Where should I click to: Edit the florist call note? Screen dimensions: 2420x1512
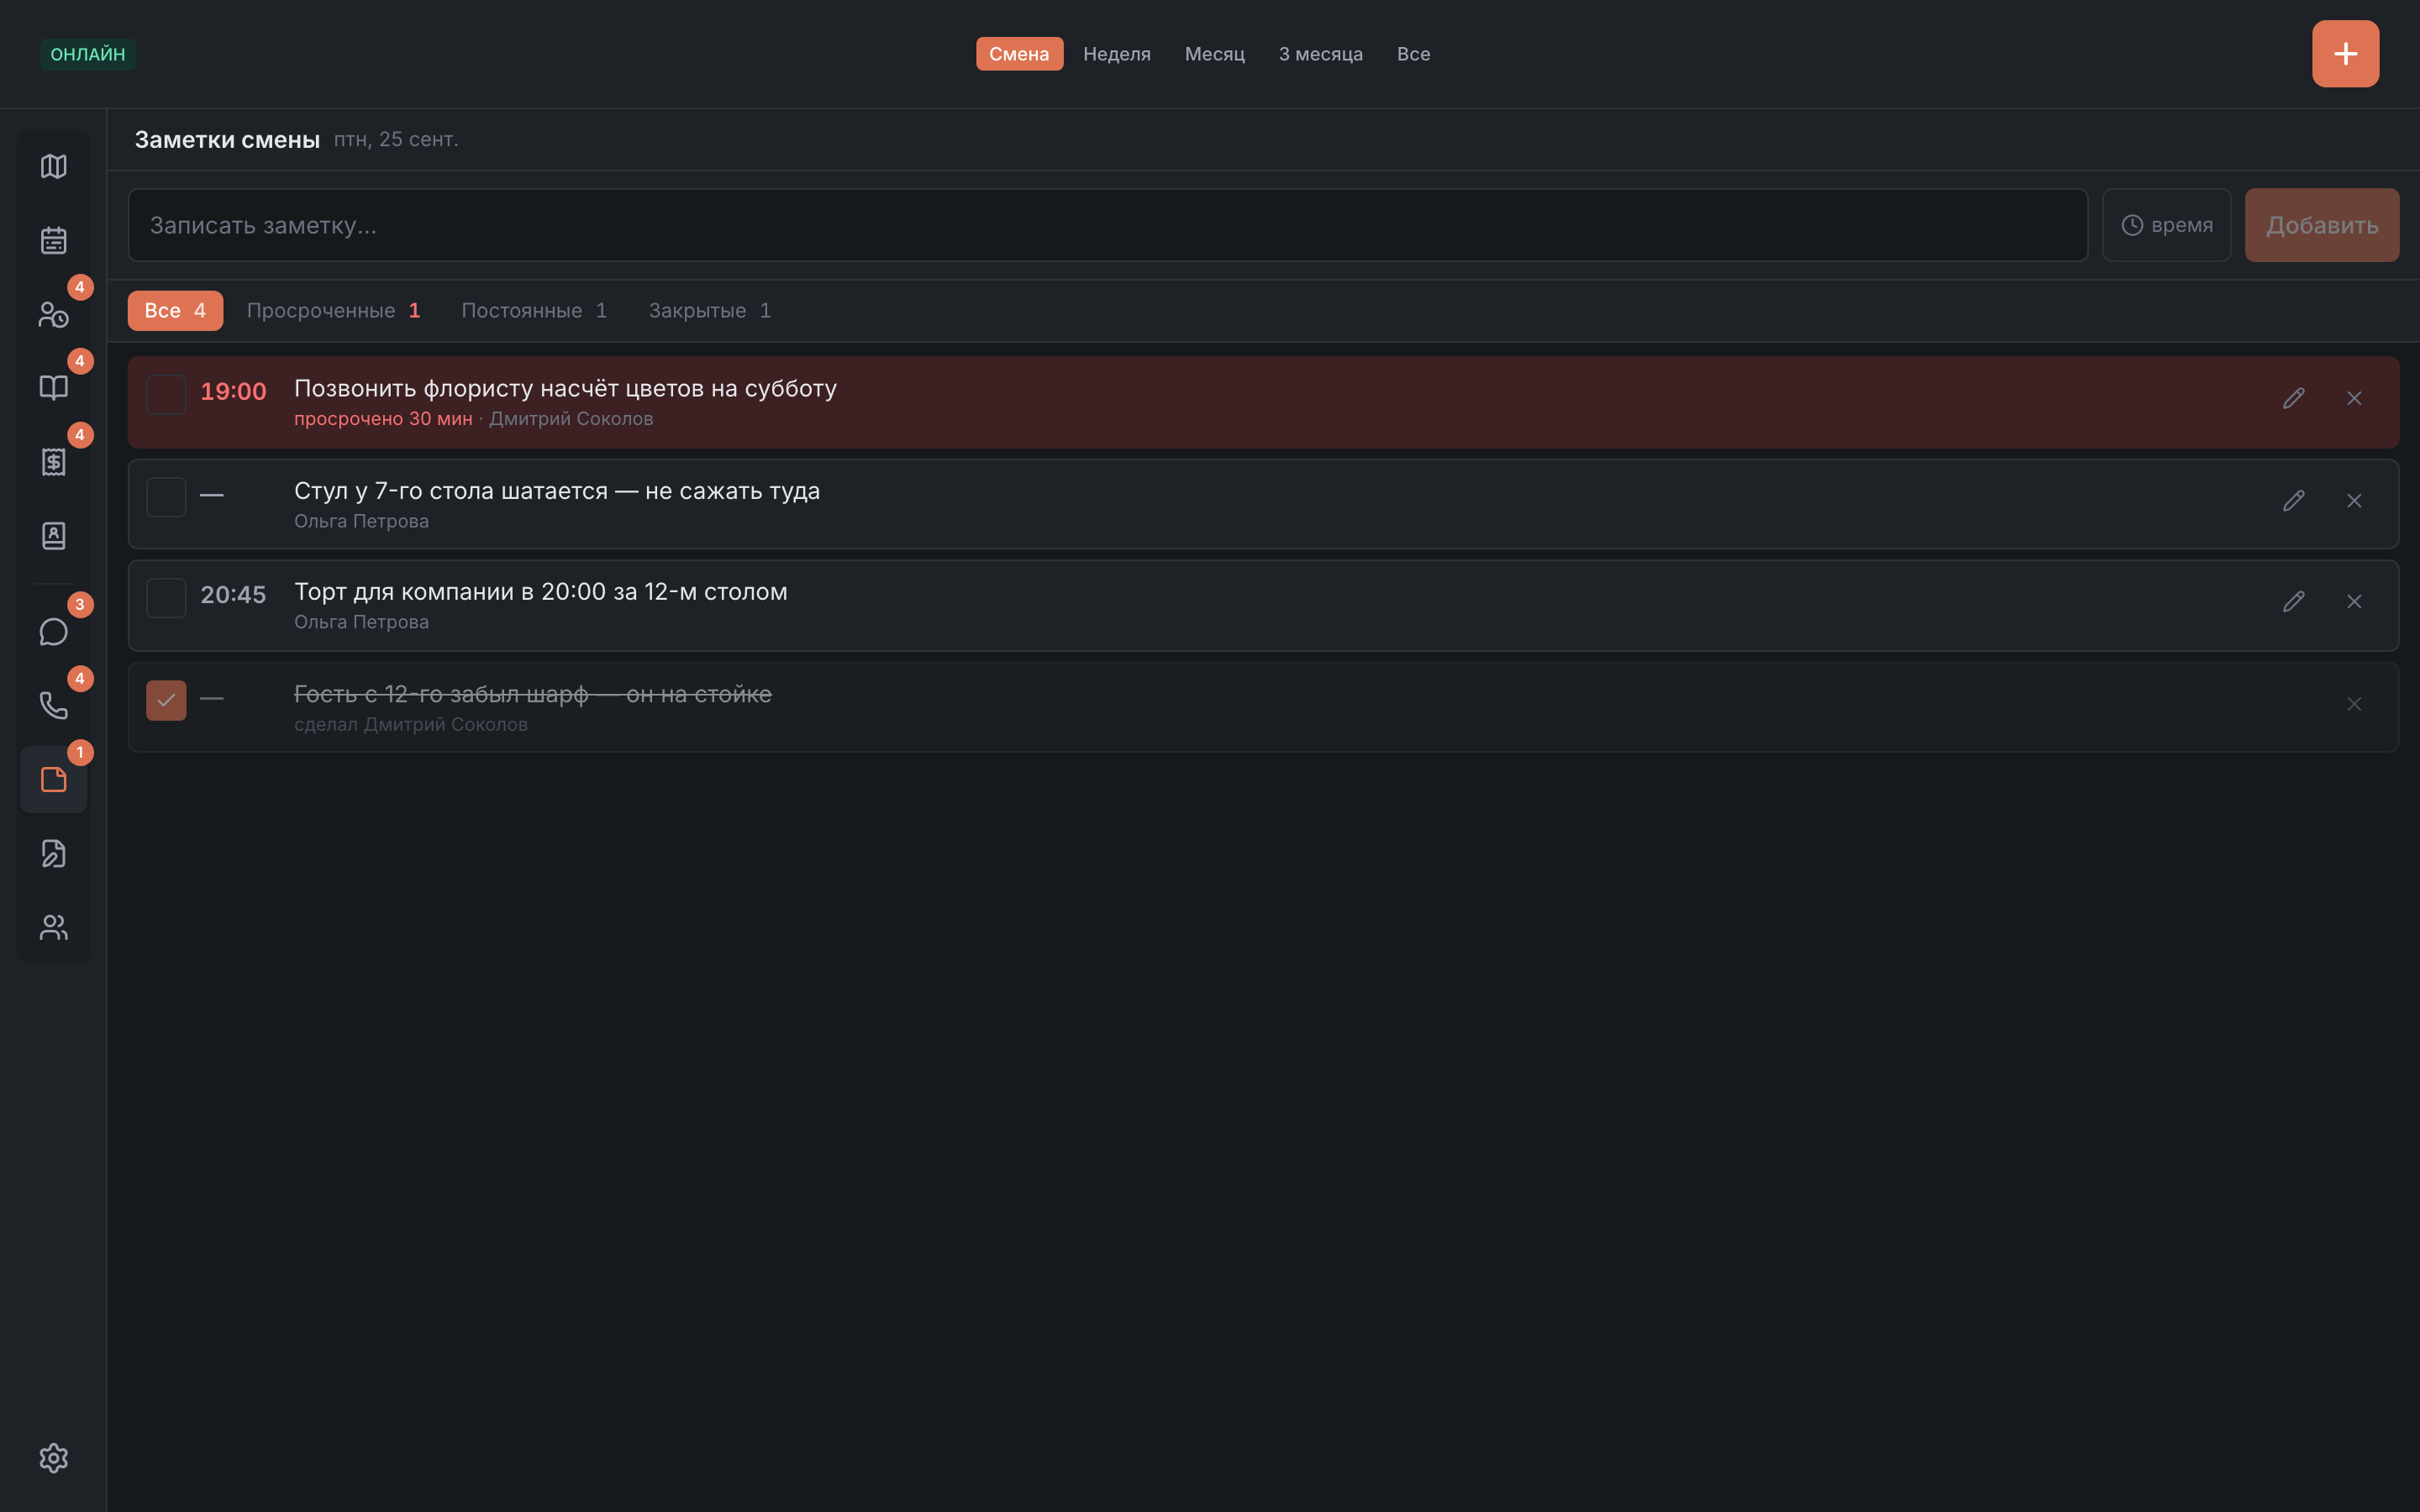(x=2294, y=399)
